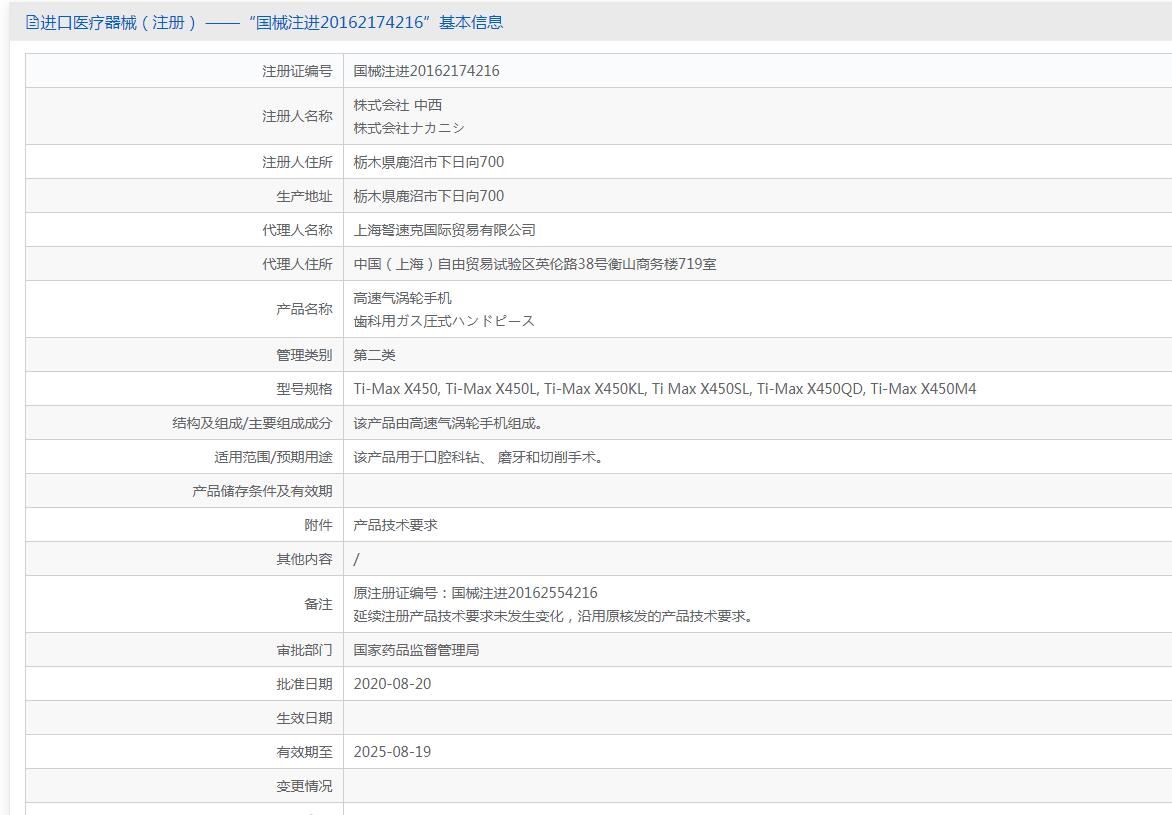Click the 生产地址 address value
This screenshot has width=1172, height=815.
428,196
